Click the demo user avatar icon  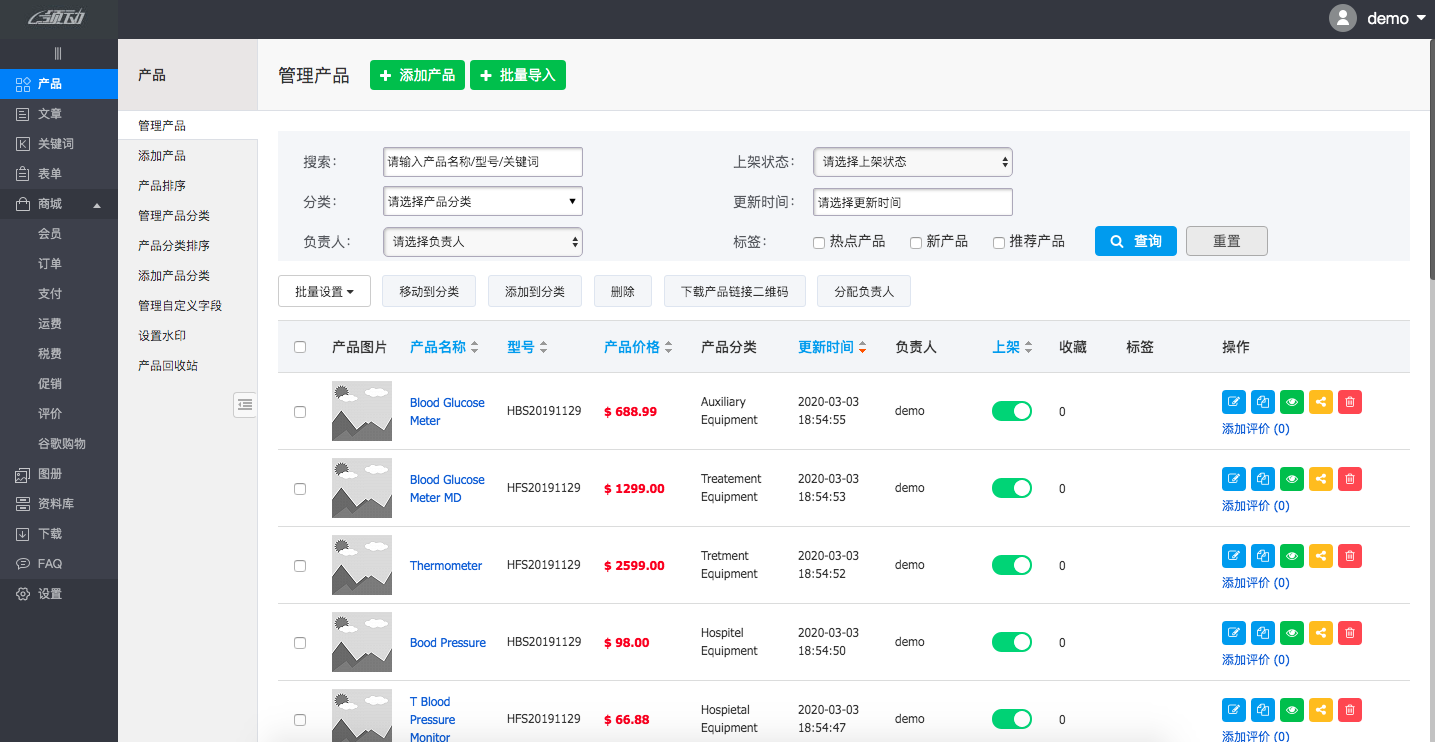pyautogui.click(x=1343, y=17)
